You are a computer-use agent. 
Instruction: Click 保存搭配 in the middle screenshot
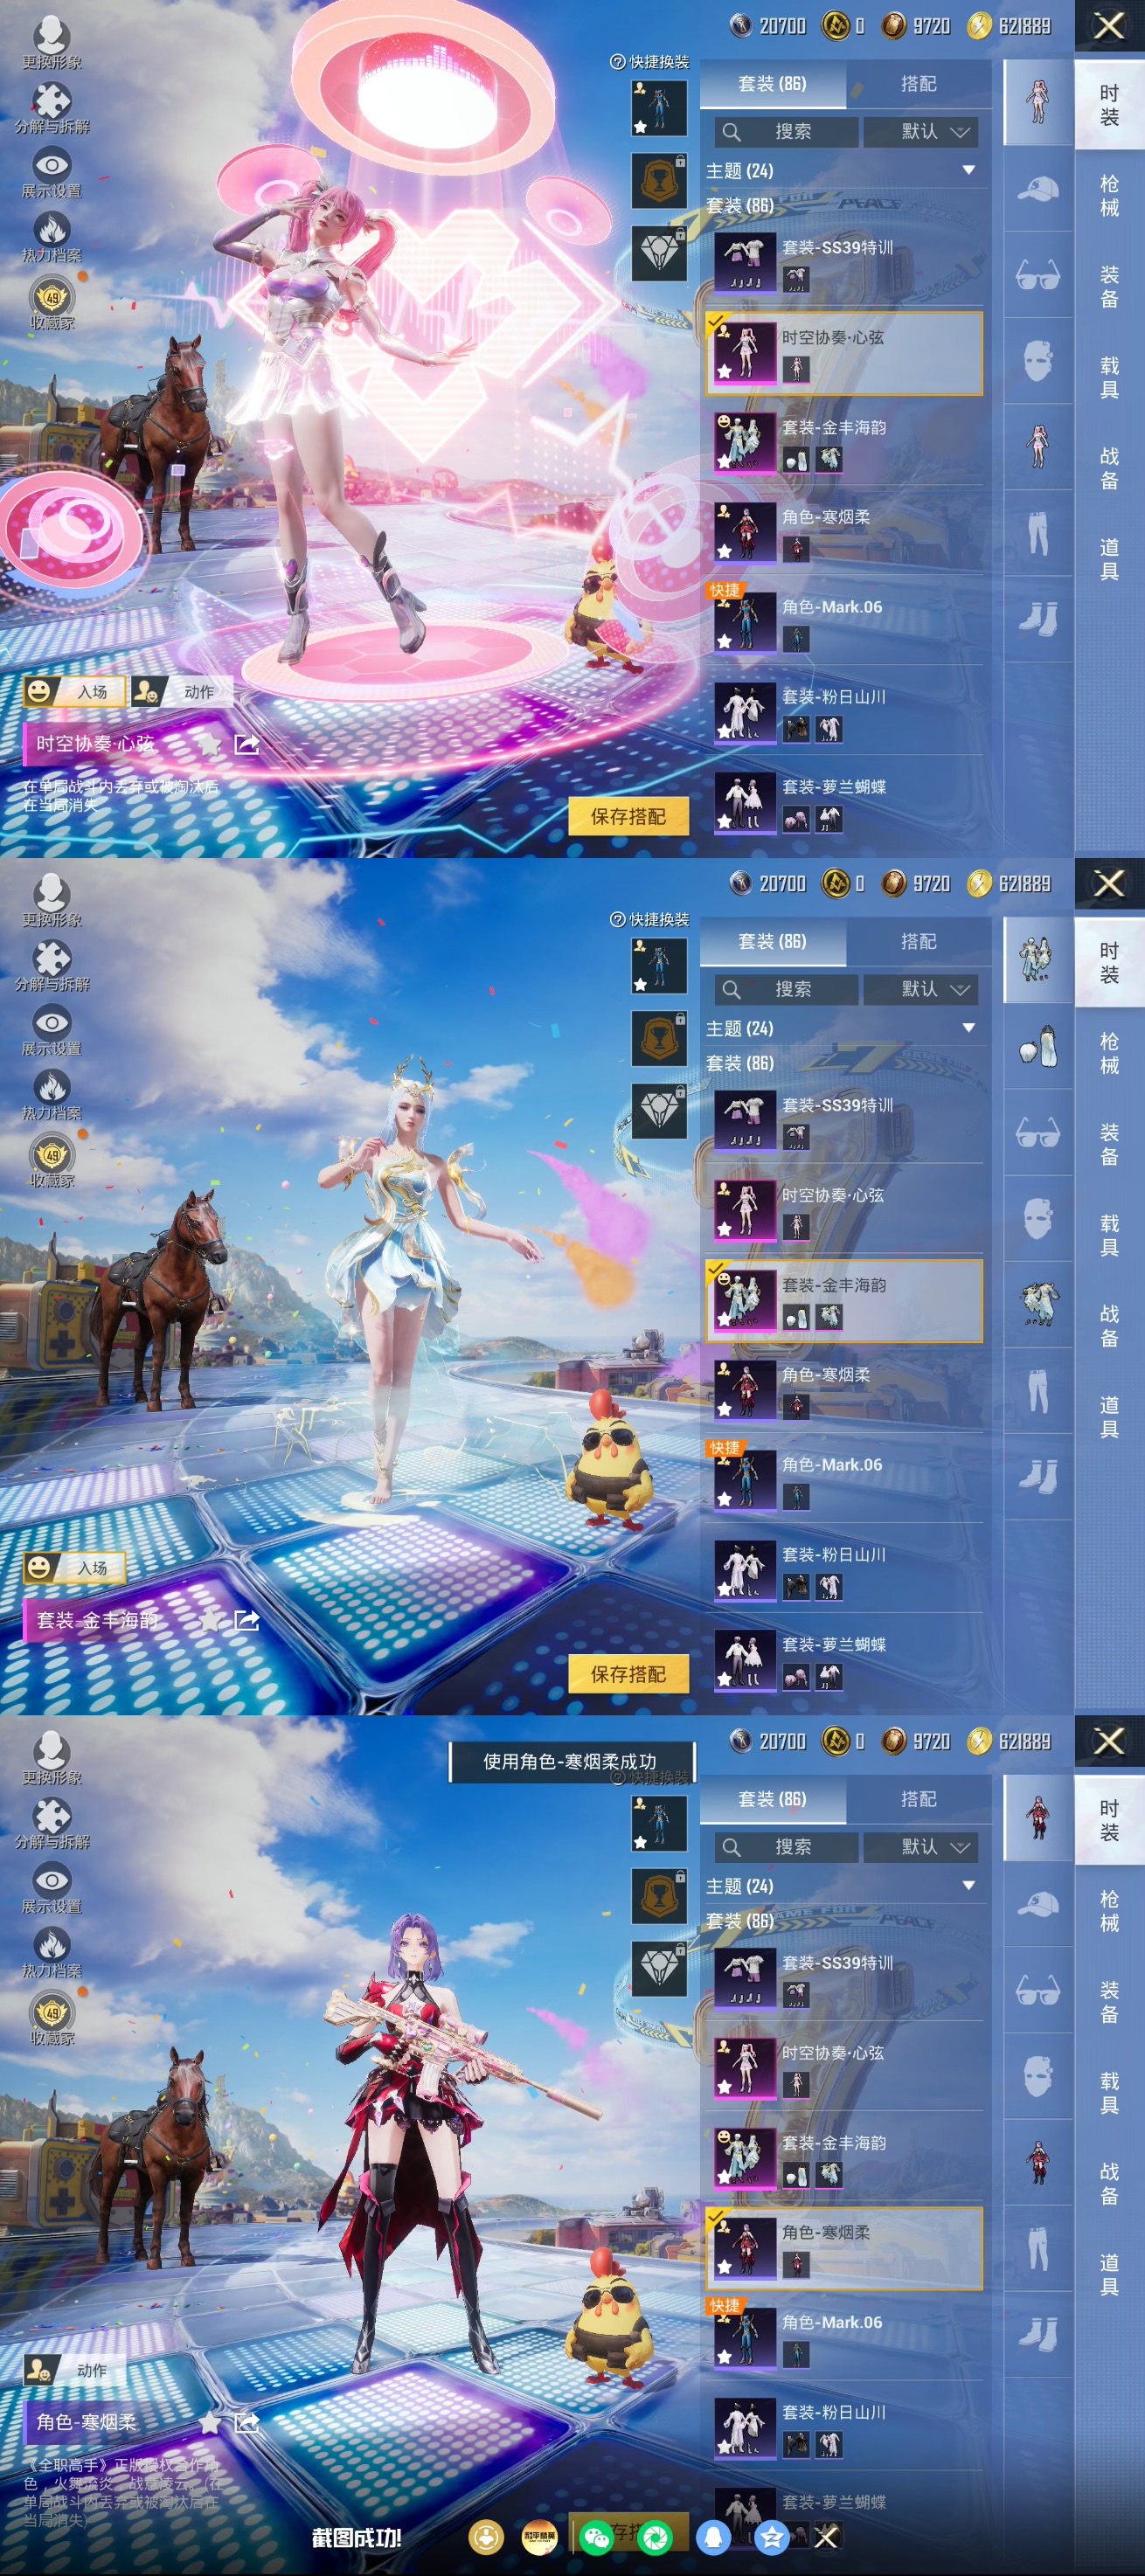pyautogui.click(x=629, y=1675)
